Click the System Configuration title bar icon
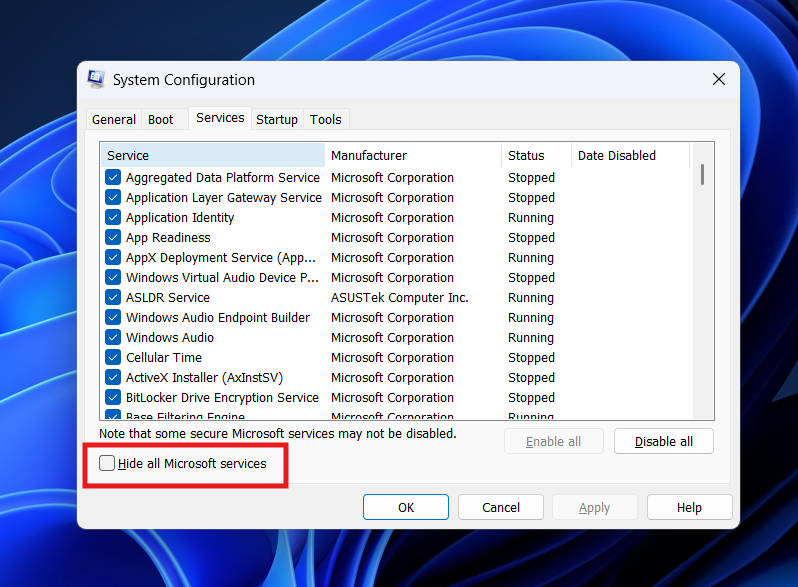The height and width of the screenshot is (587, 798). click(x=96, y=79)
